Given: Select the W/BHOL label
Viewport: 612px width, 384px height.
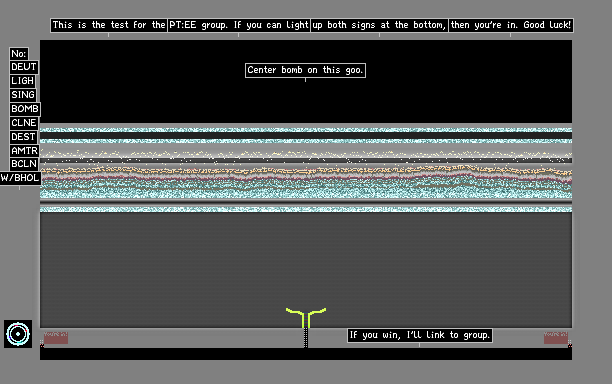Looking at the screenshot, I should (20, 178).
